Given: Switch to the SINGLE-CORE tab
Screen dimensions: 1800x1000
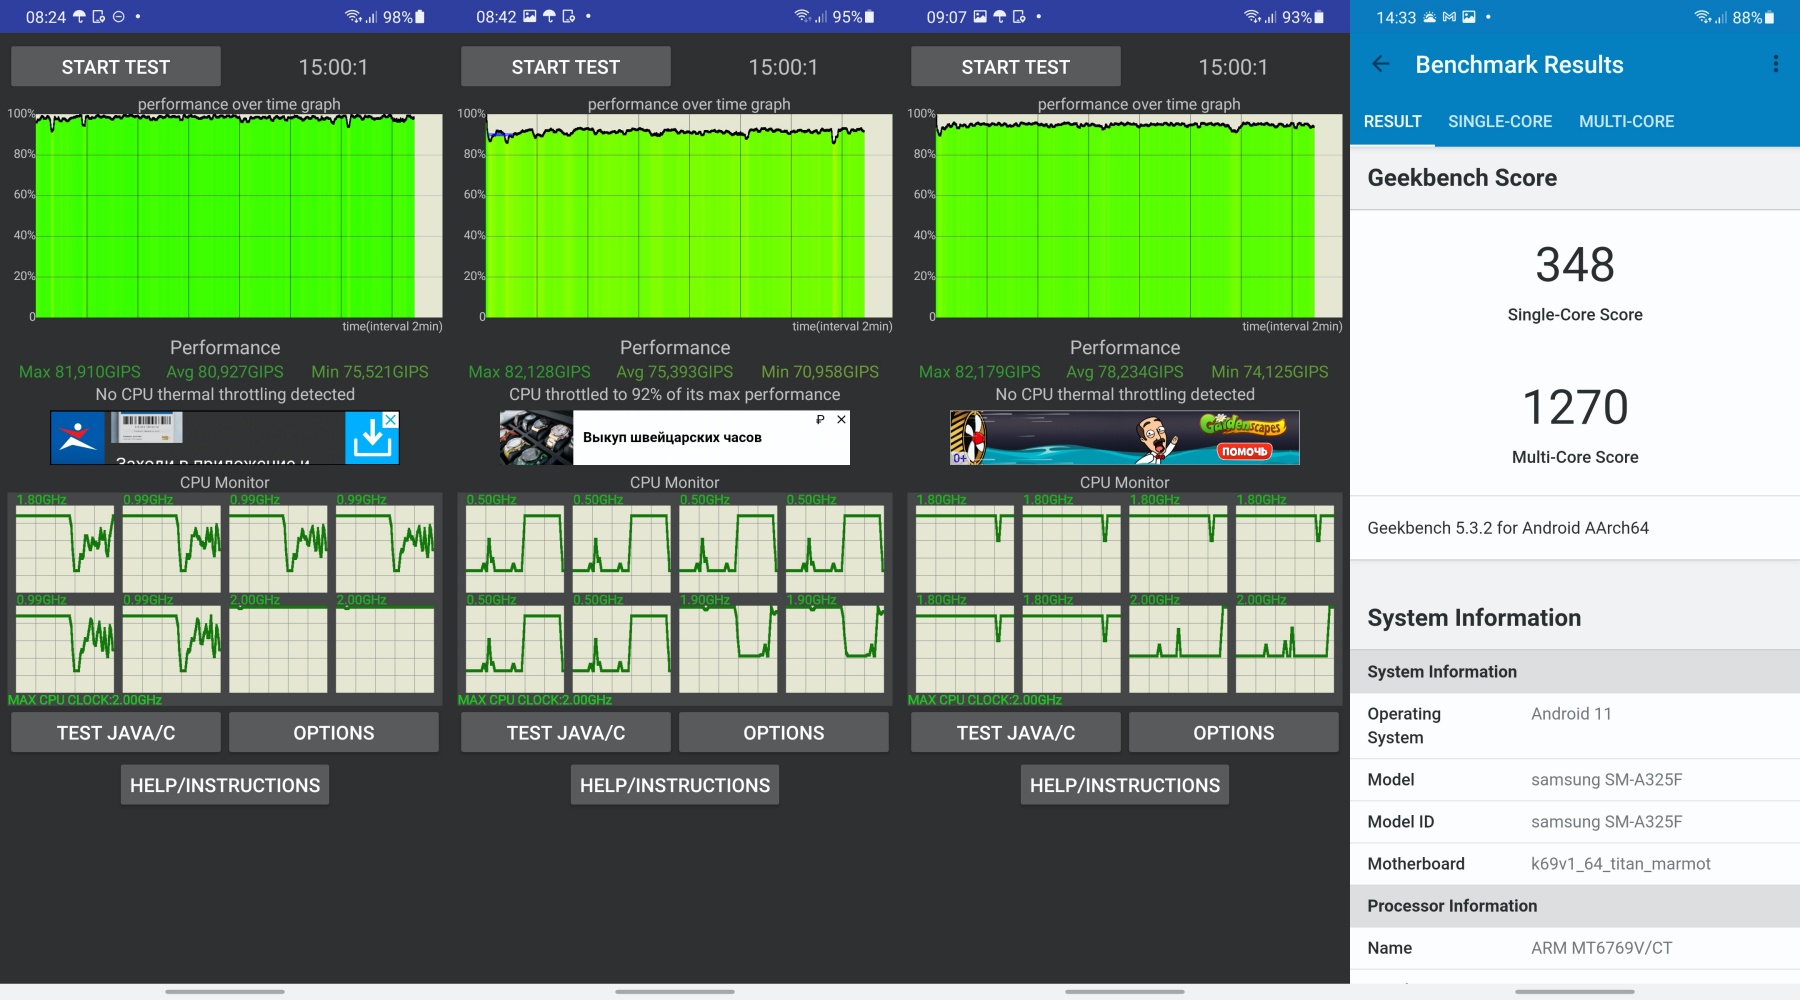Looking at the screenshot, I should [x=1499, y=122].
